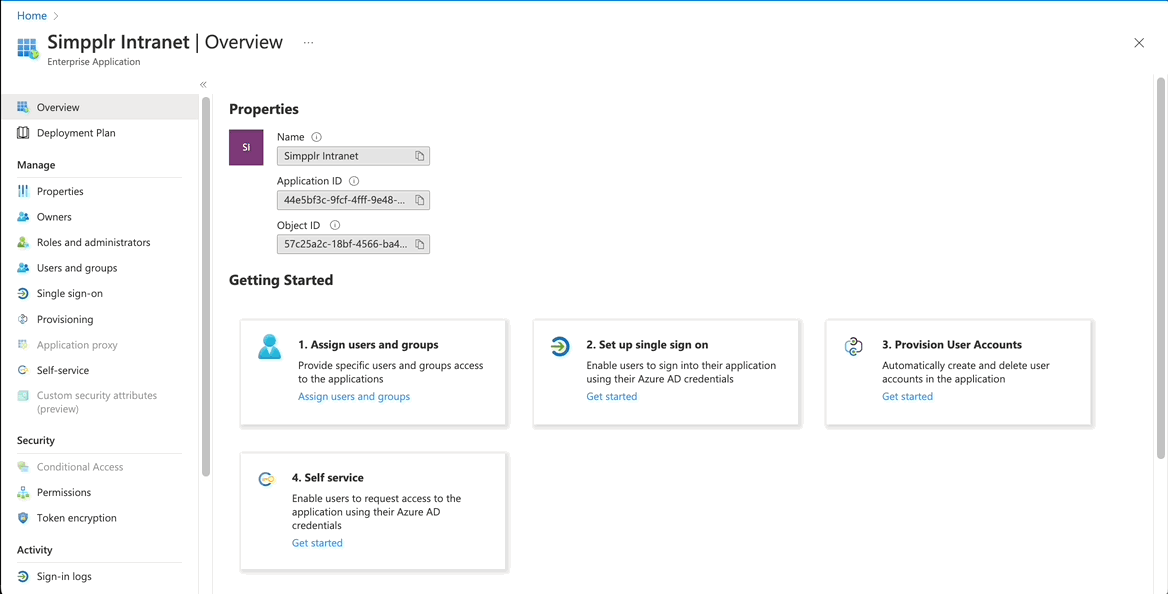
Task: Select Single sign-on in the sidebar
Action: (x=70, y=294)
